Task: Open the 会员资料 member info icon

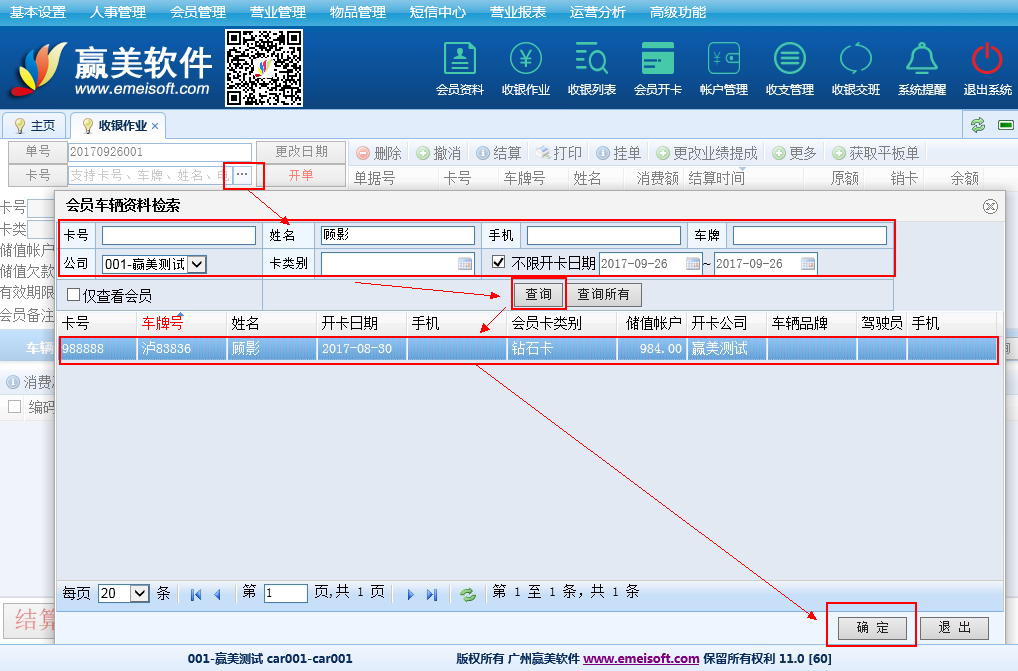Action: click(459, 68)
